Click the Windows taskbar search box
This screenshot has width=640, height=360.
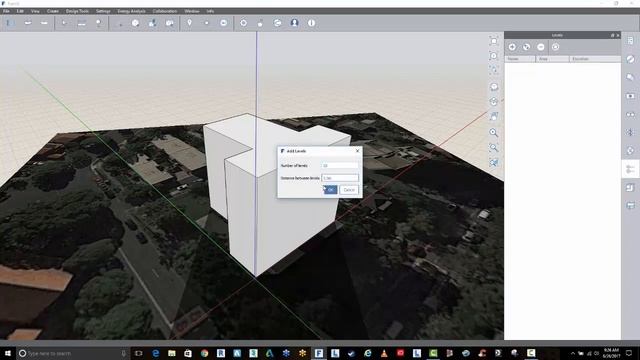coord(73,353)
